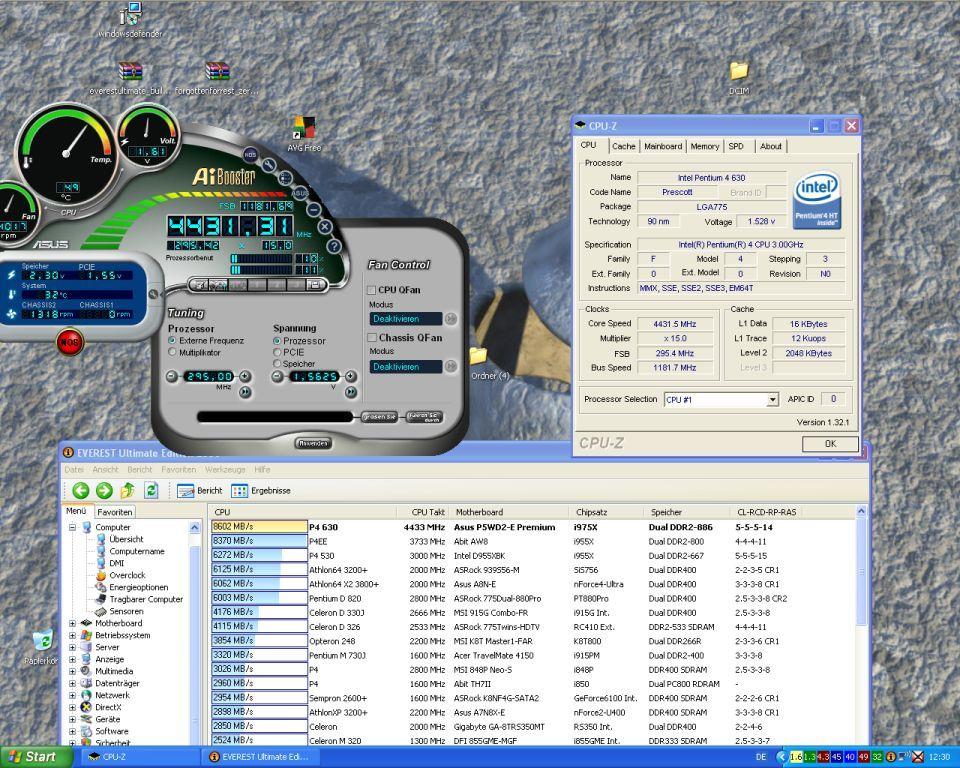Screen dimensions: 960x768
Task: Click the EVEREST info icon in the system tray
Action: pos(891,757)
